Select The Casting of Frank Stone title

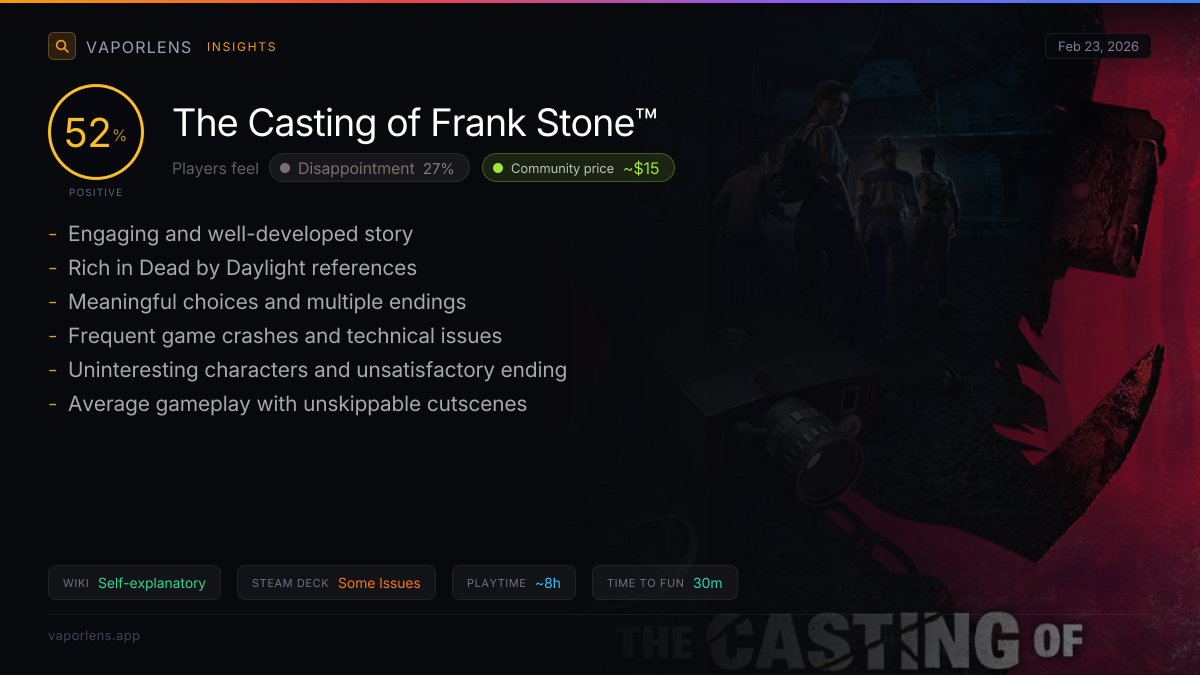(415, 124)
